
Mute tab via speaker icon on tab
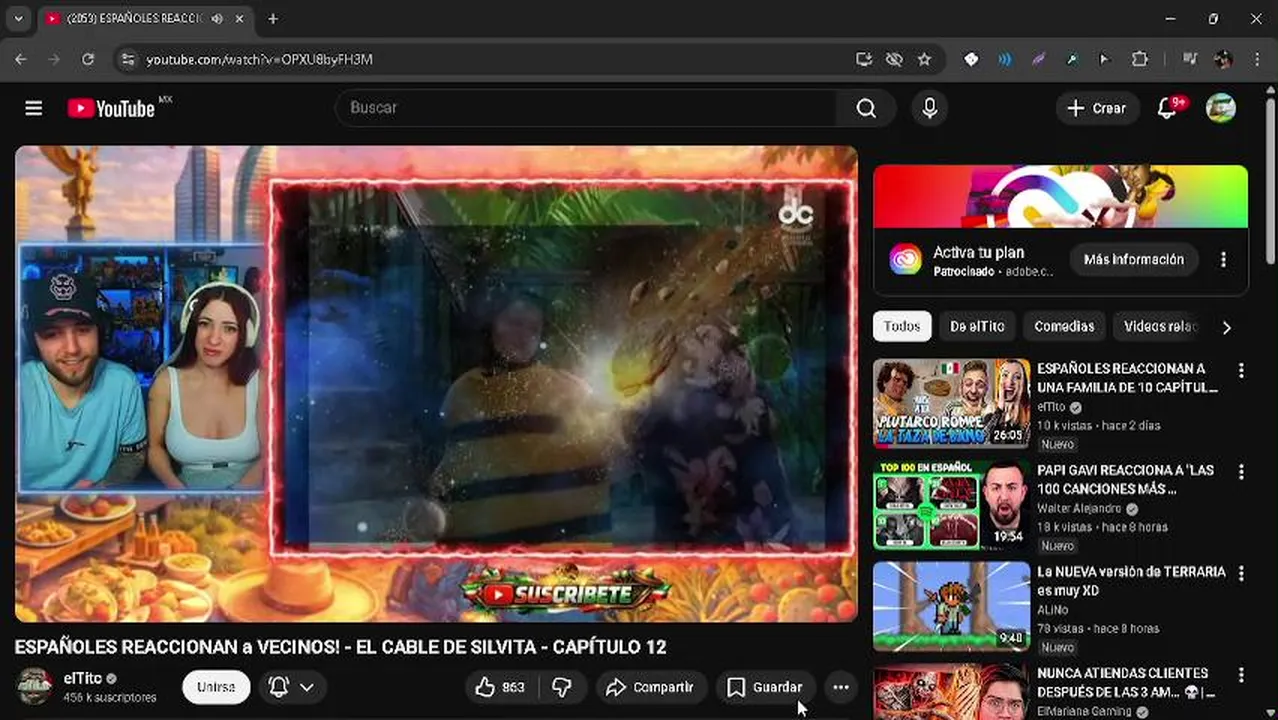218,19
